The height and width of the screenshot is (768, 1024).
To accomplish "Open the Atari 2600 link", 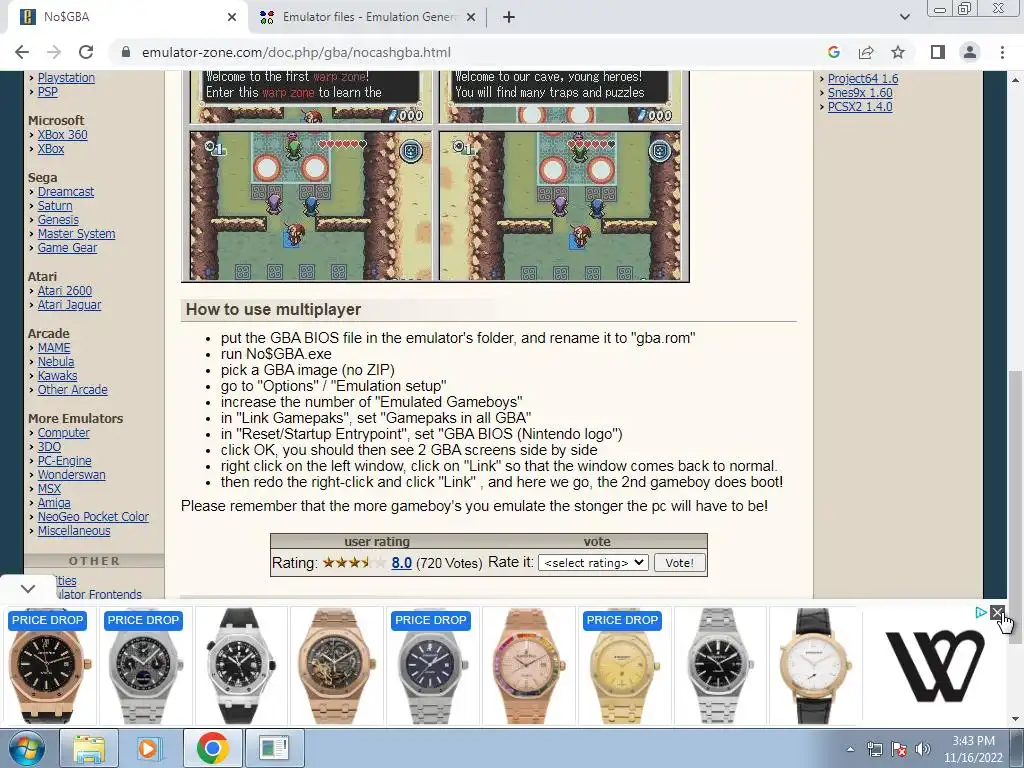I will click(65, 291).
